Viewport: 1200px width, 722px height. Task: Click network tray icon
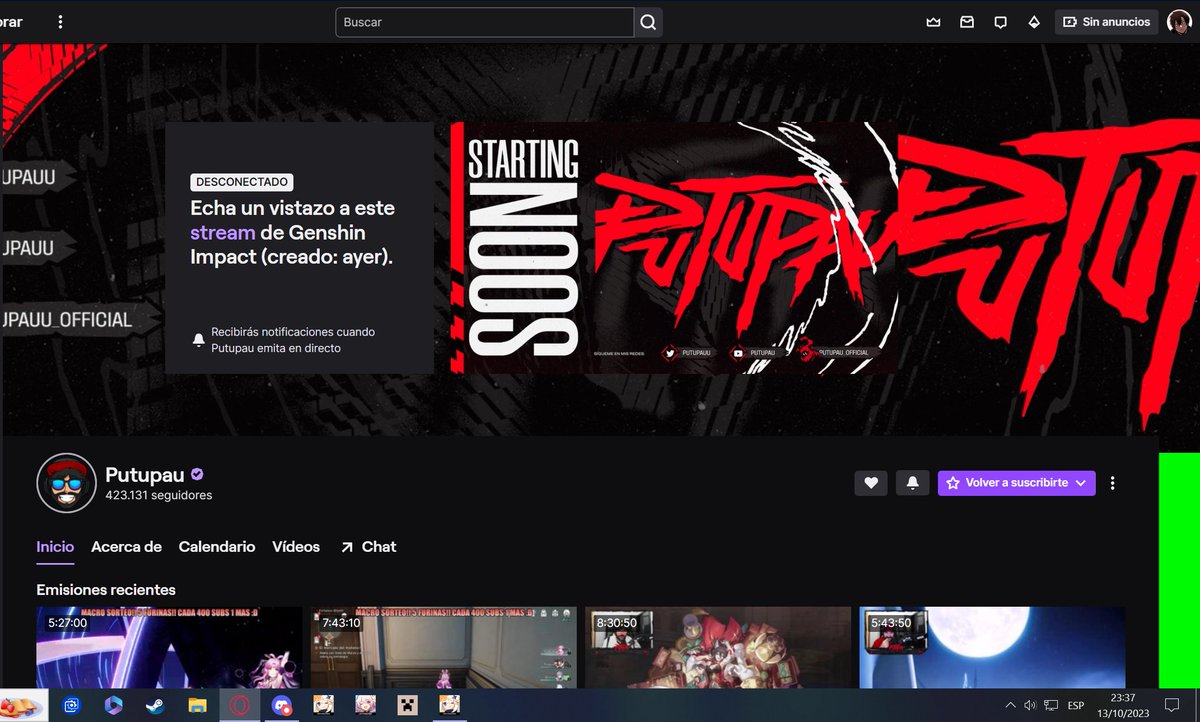[x=1049, y=705]
